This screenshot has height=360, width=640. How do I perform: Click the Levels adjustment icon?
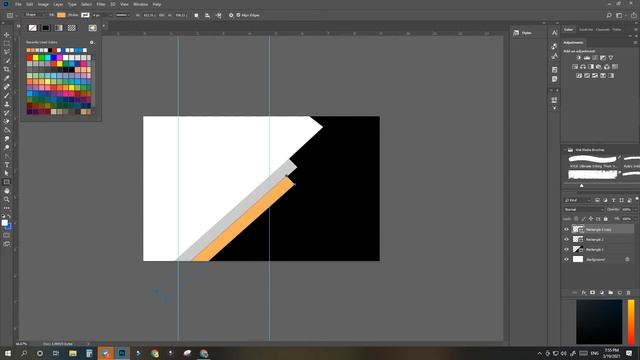tap(587, 58)
